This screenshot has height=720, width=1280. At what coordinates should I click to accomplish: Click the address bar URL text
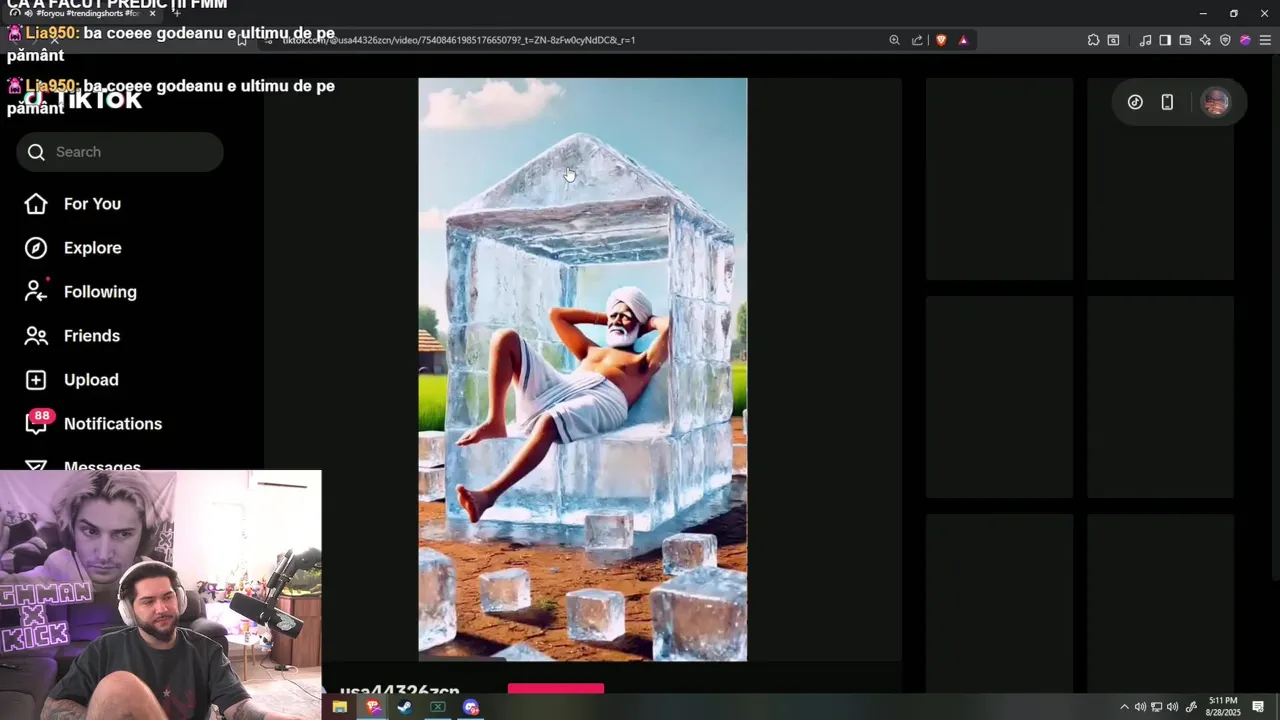click(458, 40)
